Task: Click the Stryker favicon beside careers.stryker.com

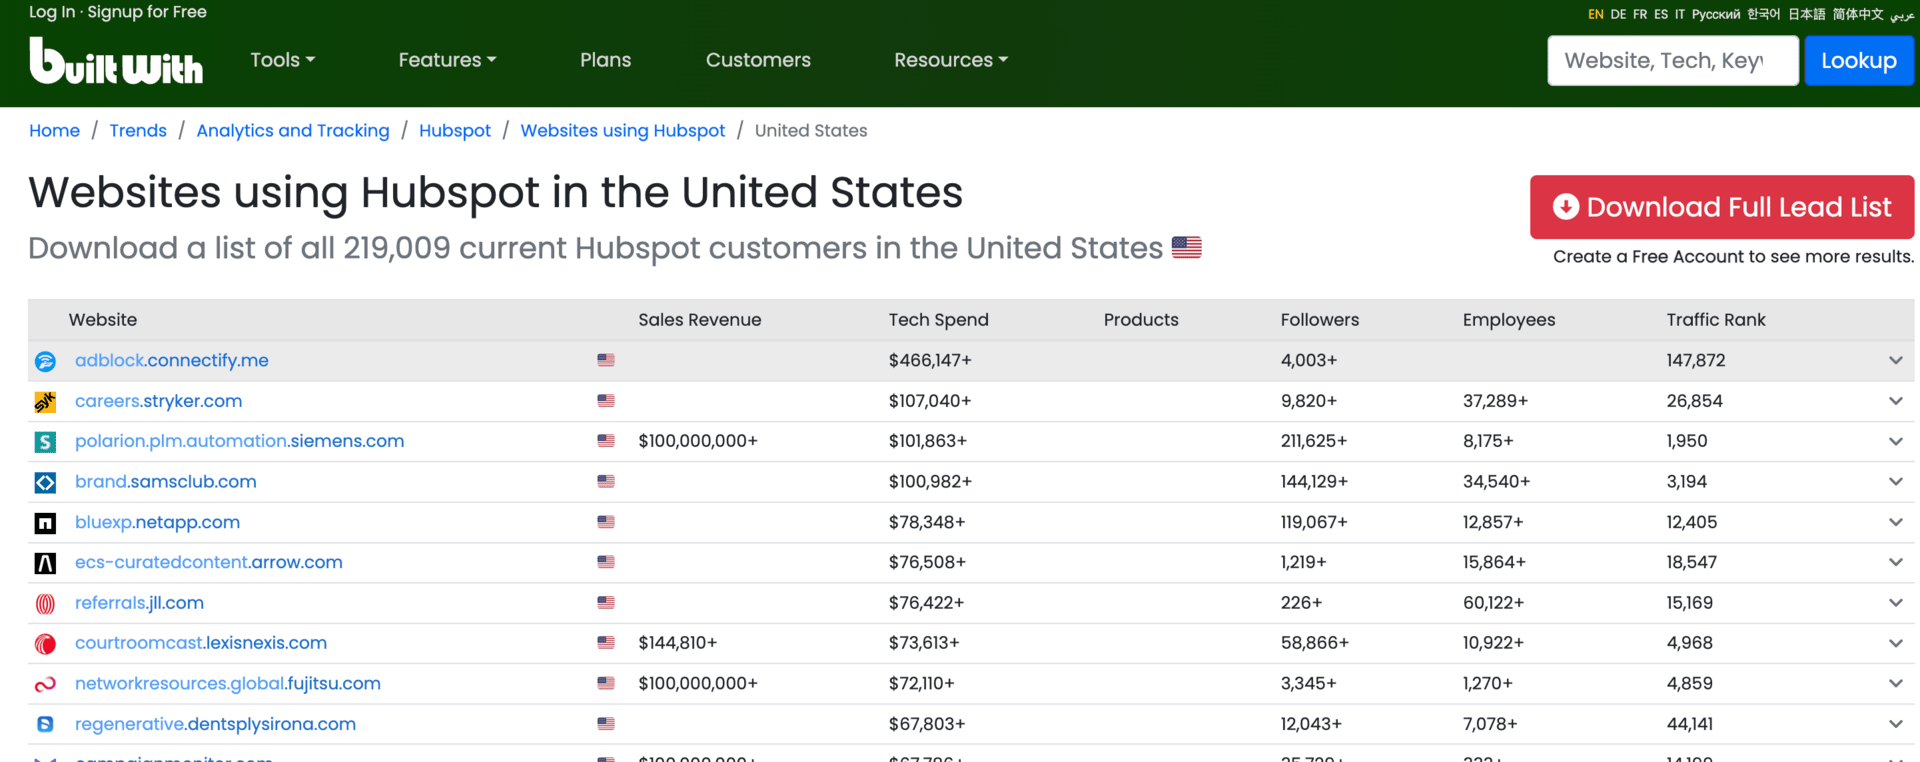Action: [45, 402]
